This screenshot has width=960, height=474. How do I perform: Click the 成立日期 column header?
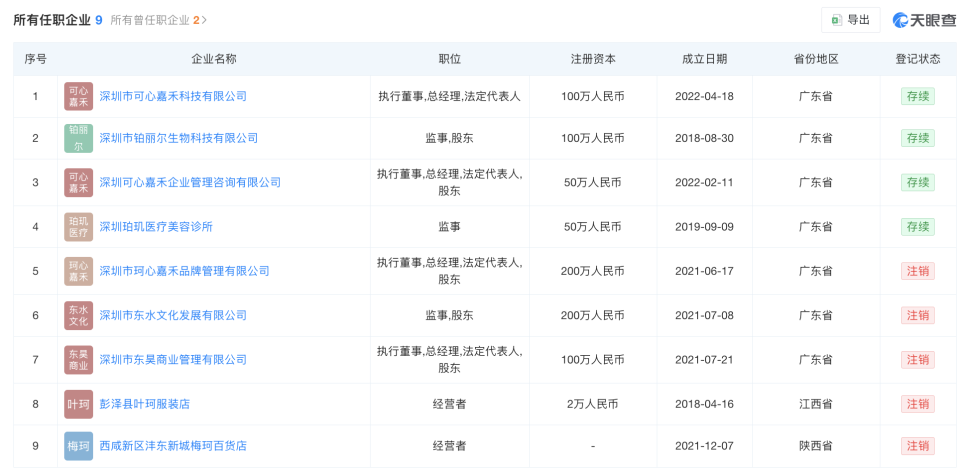point(704,59)
